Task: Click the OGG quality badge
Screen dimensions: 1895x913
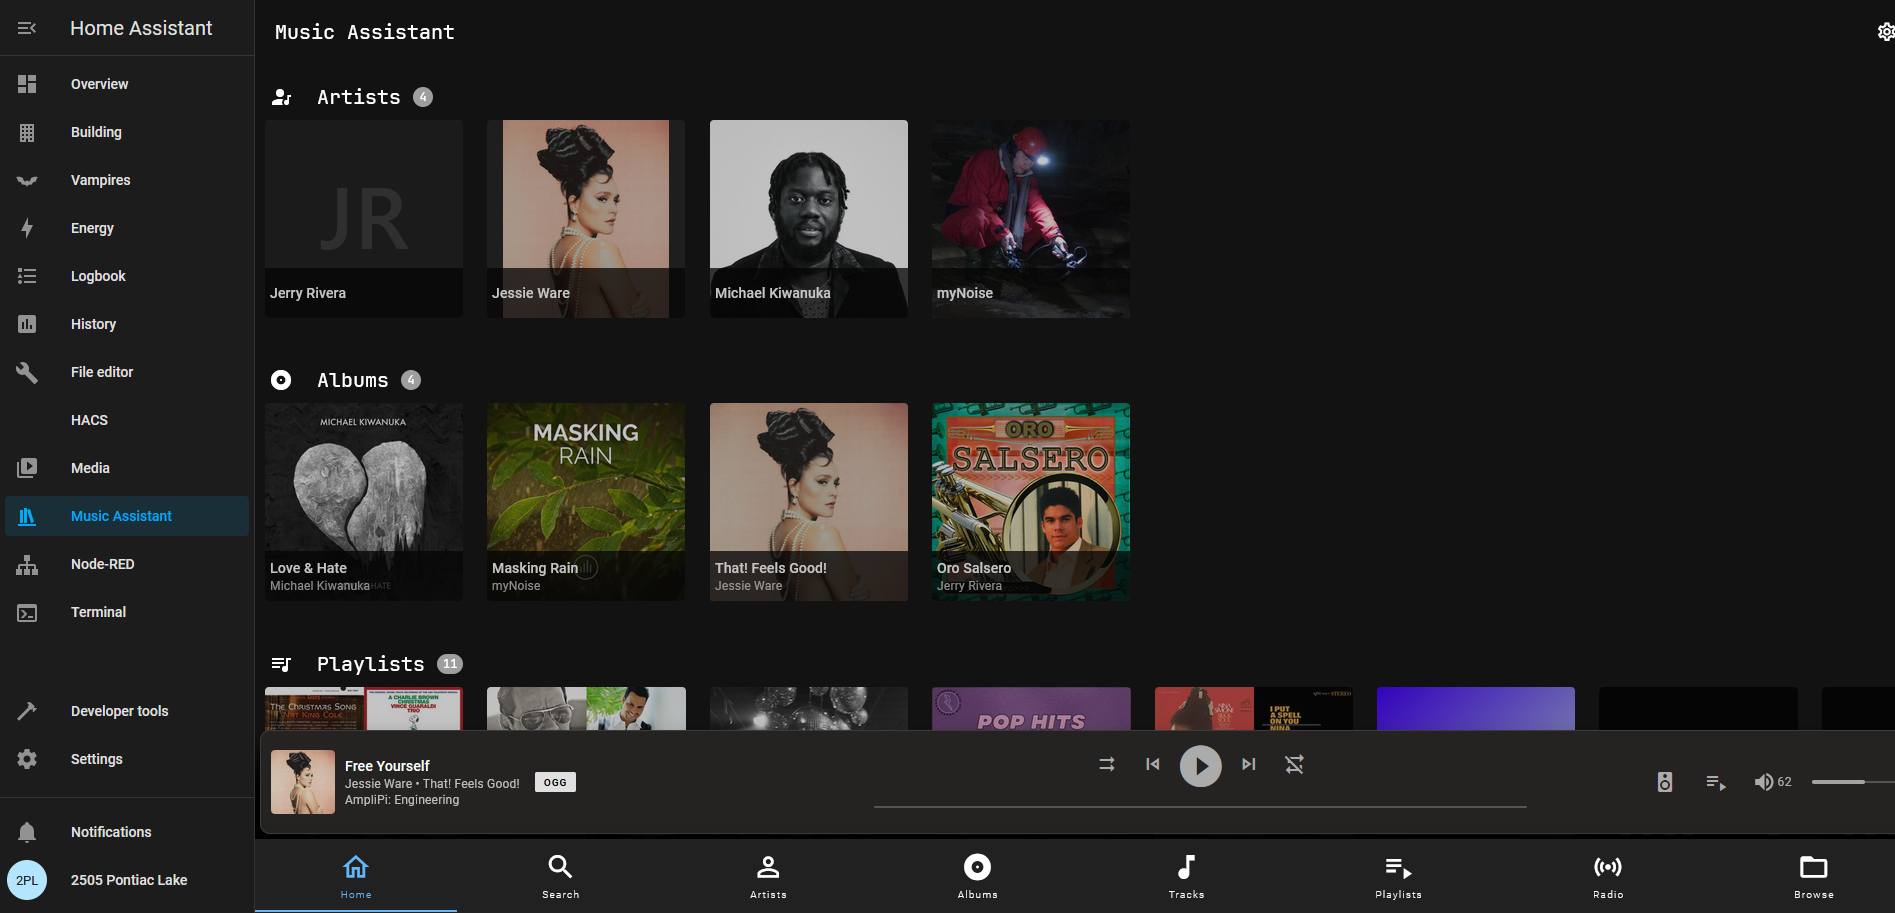Action: [555, 782]
